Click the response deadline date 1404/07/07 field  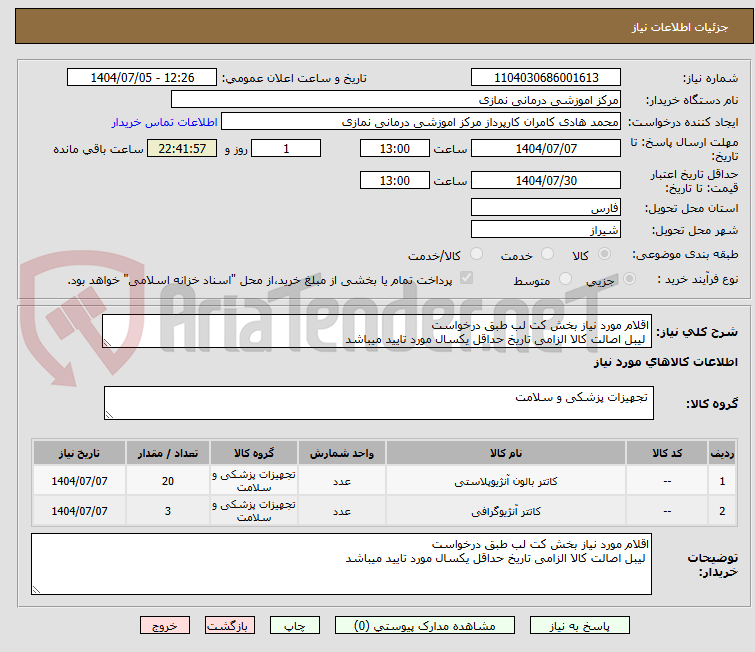coord(546,148)
